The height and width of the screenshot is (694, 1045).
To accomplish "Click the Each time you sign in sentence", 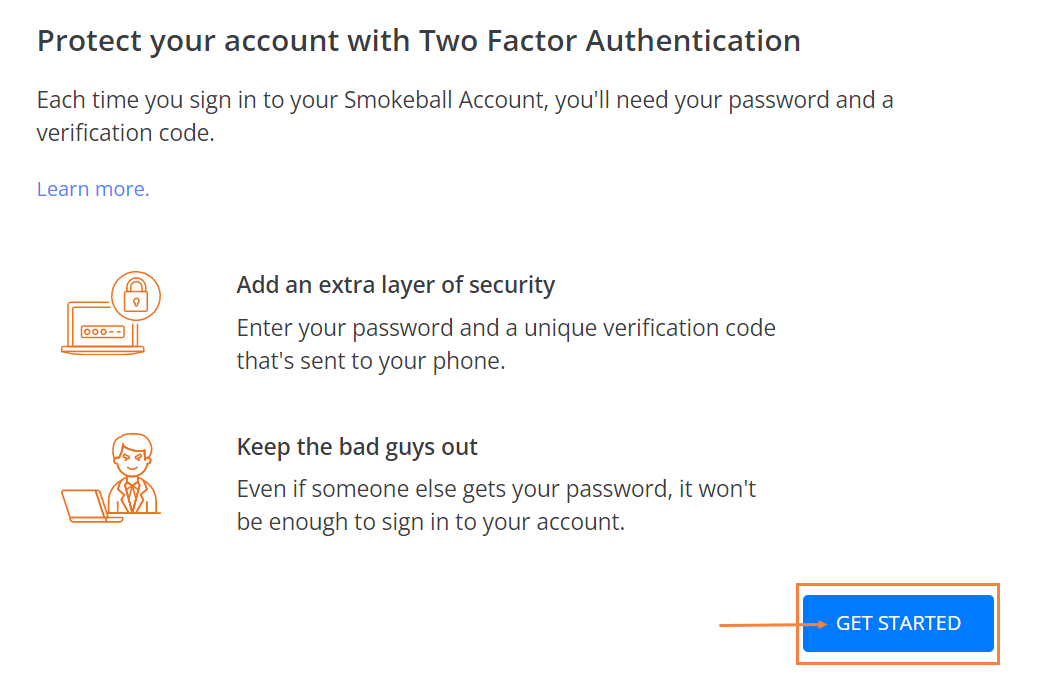I will click(465, 116).
